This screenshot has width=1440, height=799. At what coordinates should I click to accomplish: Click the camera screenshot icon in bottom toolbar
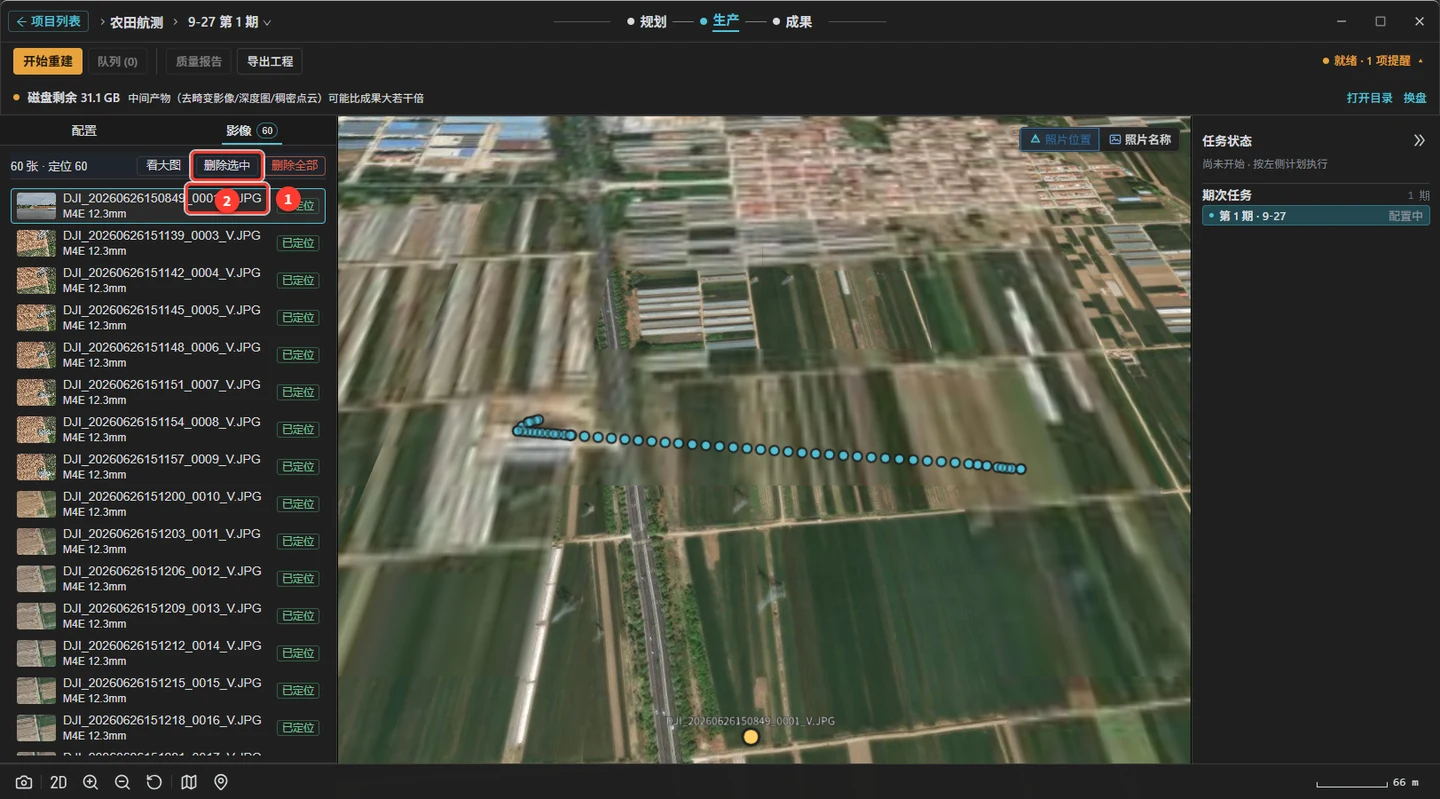point(24,782)
